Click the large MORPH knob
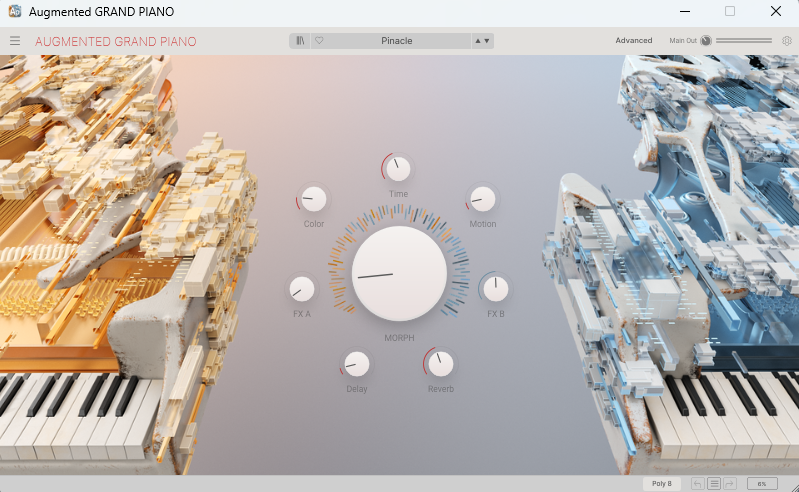 coord(399,273)
